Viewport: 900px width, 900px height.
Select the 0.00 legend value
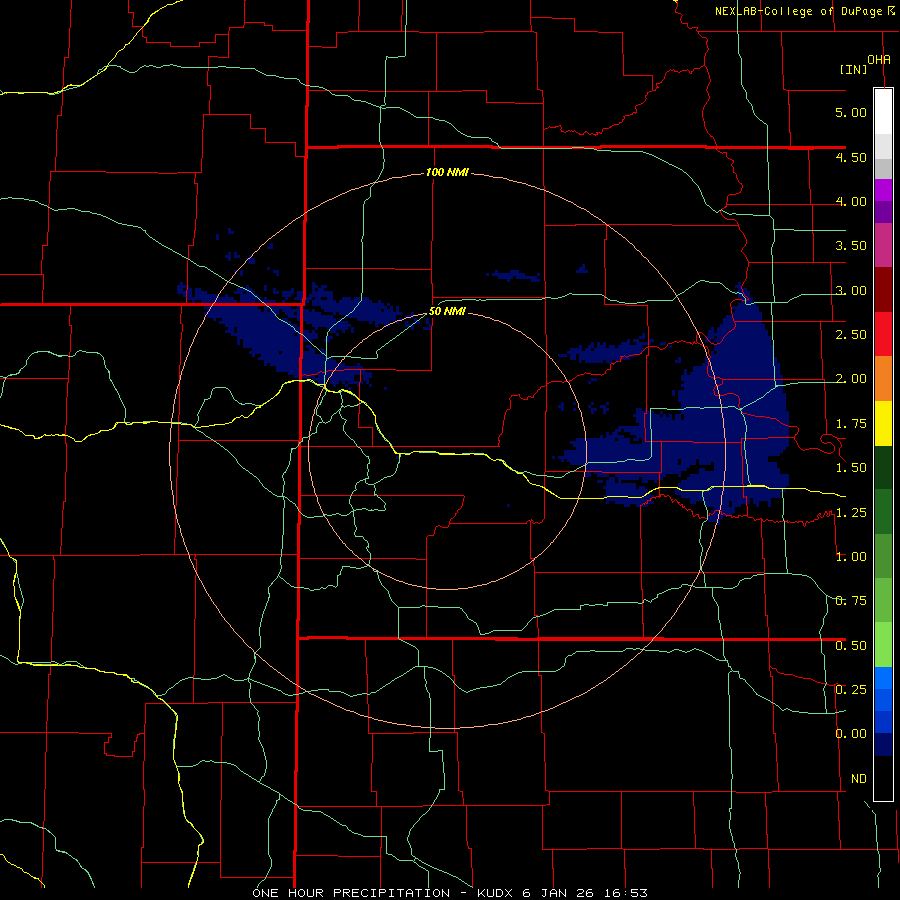point(851,734)
